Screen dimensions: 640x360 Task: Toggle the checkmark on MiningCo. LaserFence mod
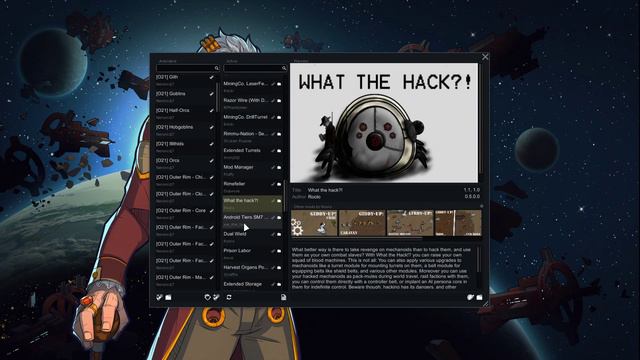tap(273, 84)
